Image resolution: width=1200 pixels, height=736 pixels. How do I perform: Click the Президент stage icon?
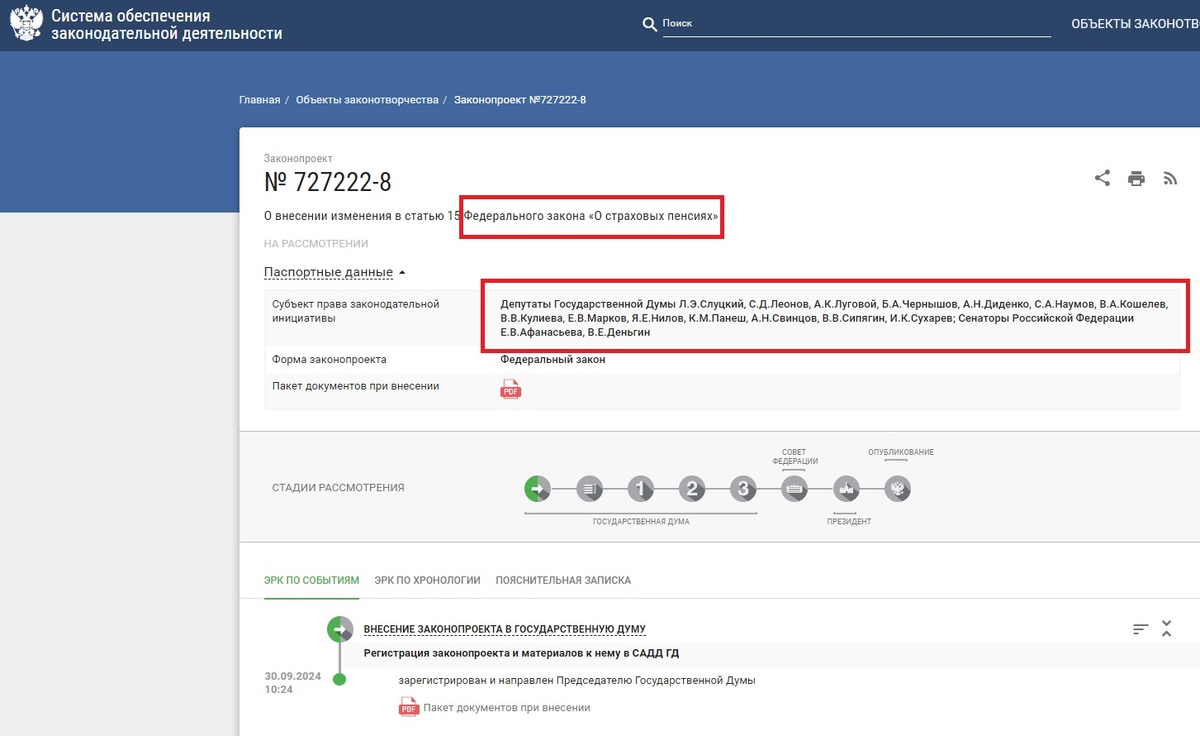(x=846, y=489)
